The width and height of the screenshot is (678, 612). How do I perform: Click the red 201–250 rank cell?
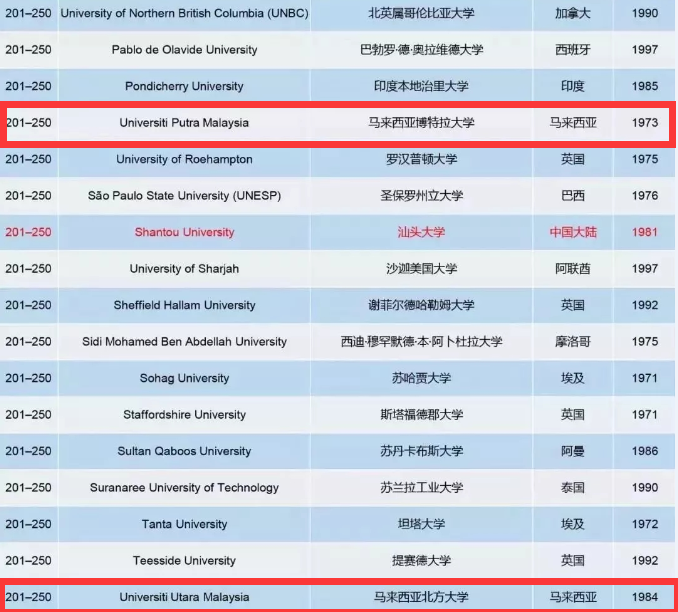(28, 232)
